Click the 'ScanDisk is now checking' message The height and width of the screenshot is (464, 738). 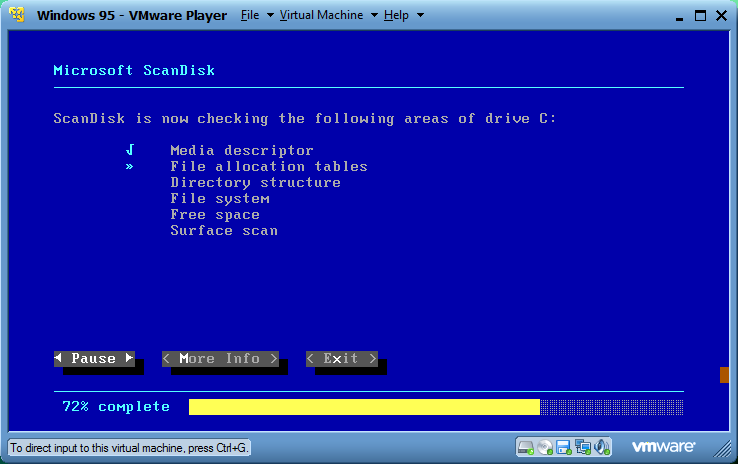coord(305,119)
